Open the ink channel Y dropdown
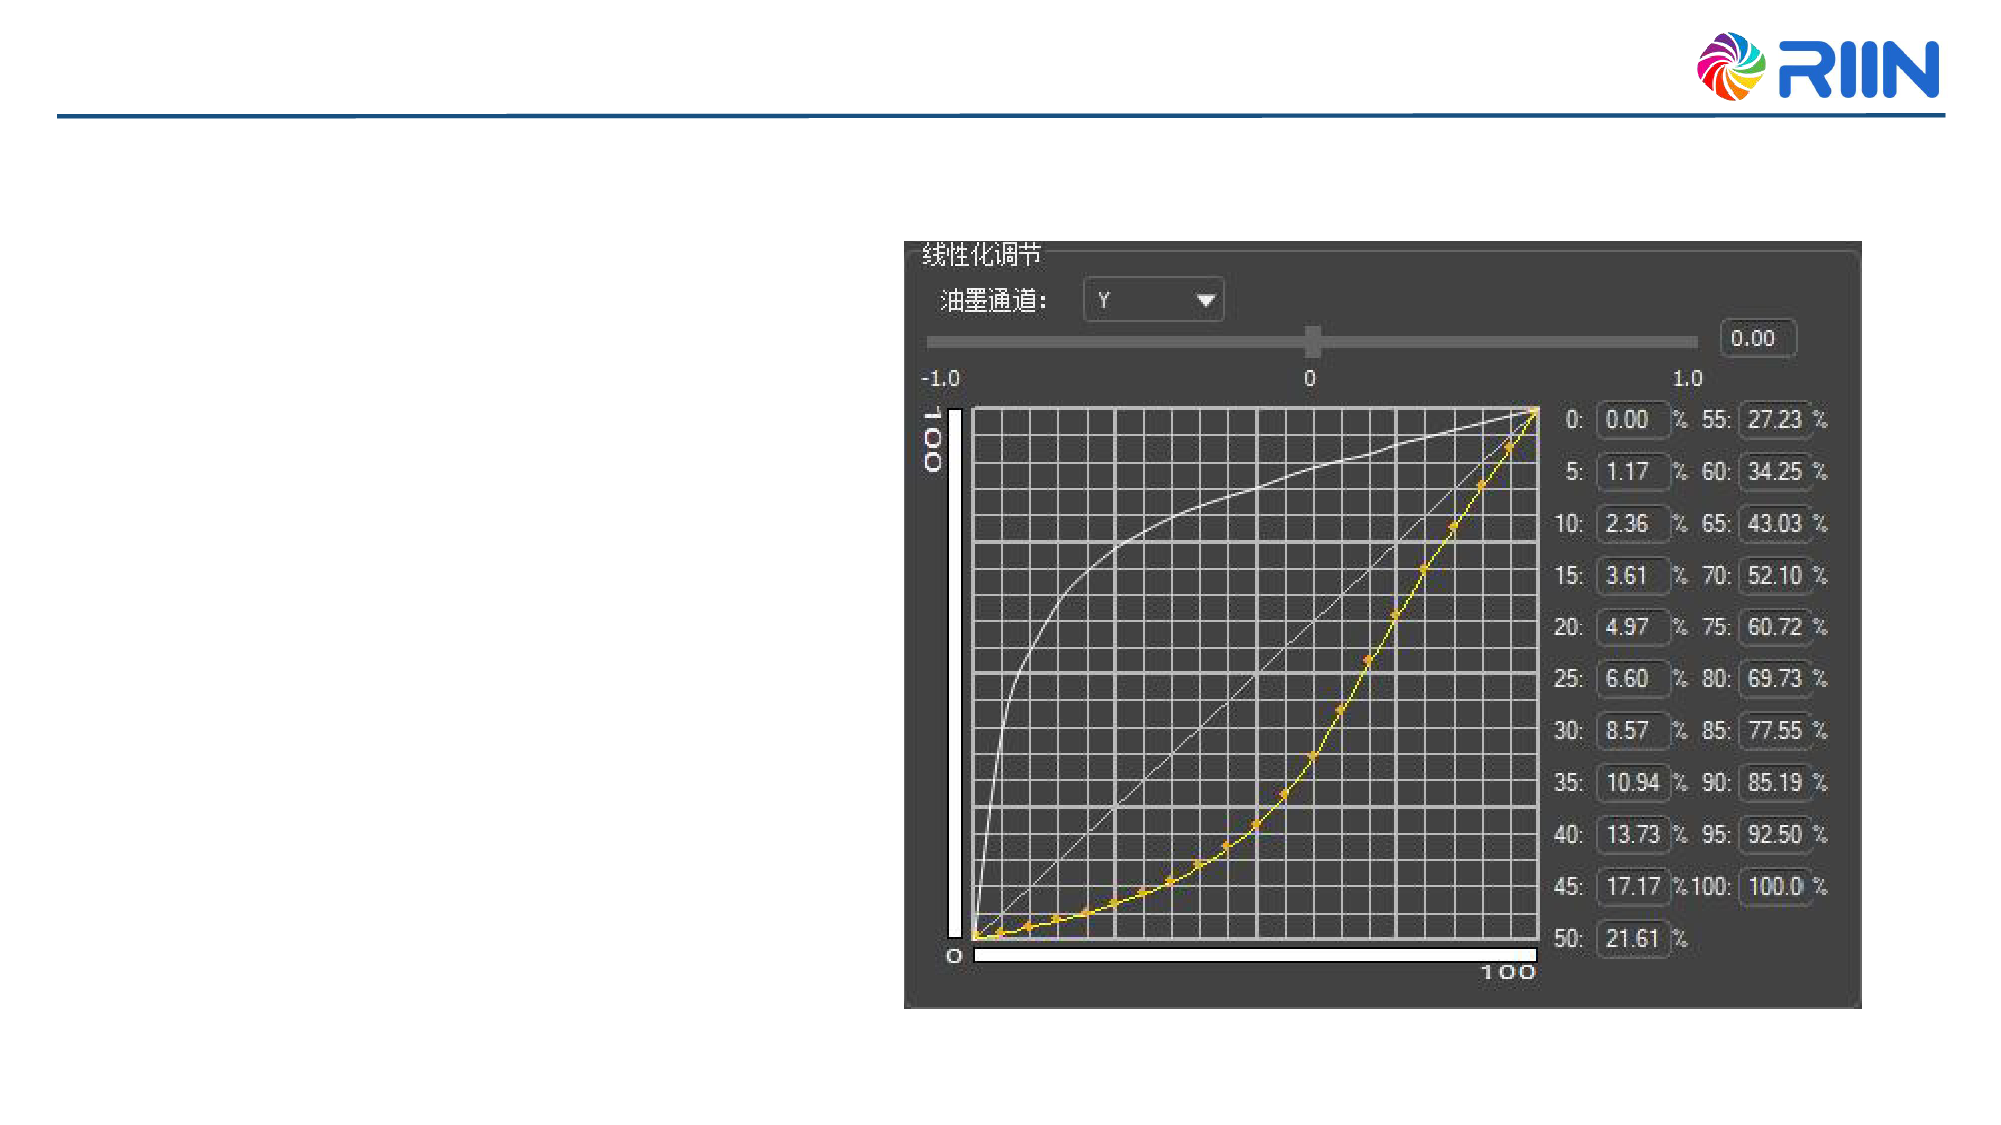 pyautogui.click(x=1152, y=300)
